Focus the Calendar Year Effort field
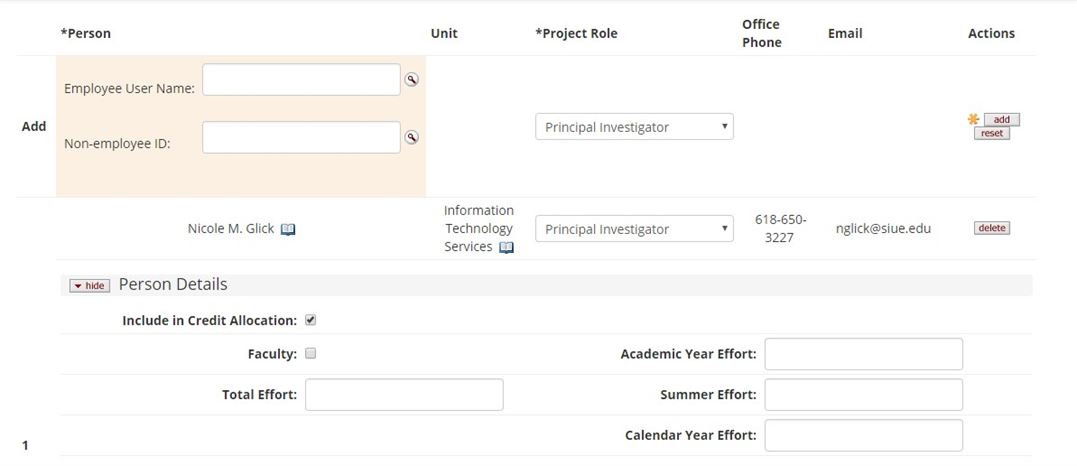This screenshot has width=1077, height=466. coord(863,435)
